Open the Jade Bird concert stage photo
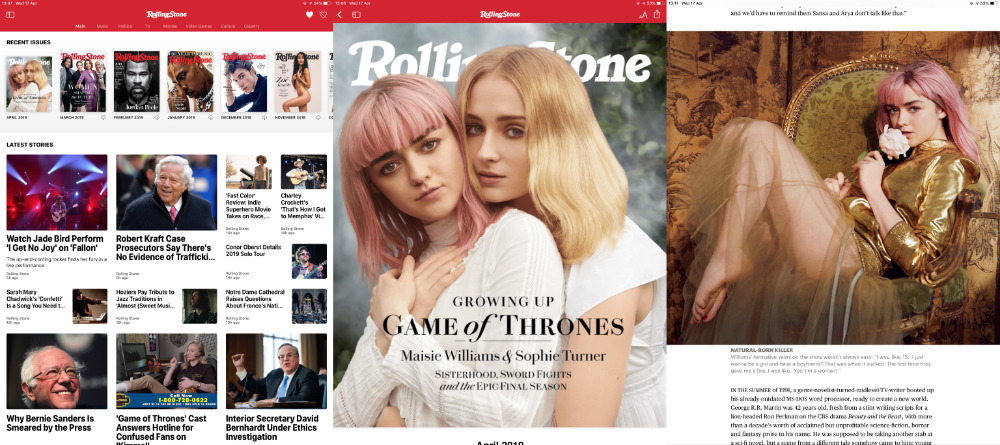The image size is (1000, 445). [x=57, y=193]
